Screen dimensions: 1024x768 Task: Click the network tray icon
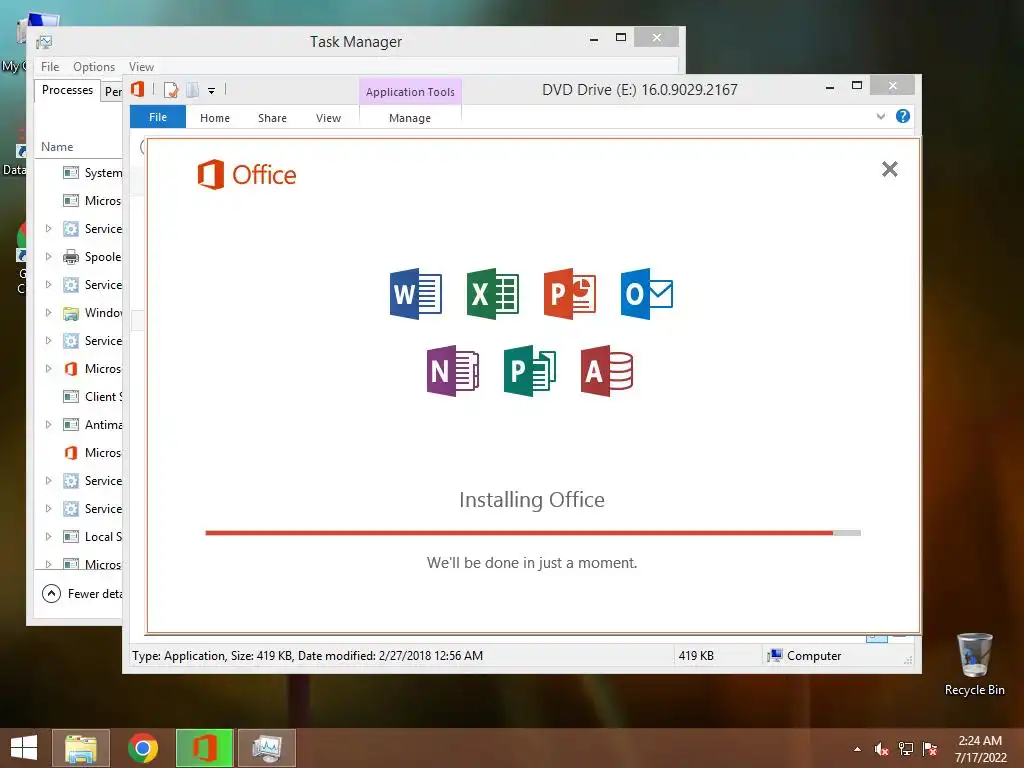[906, 749]
